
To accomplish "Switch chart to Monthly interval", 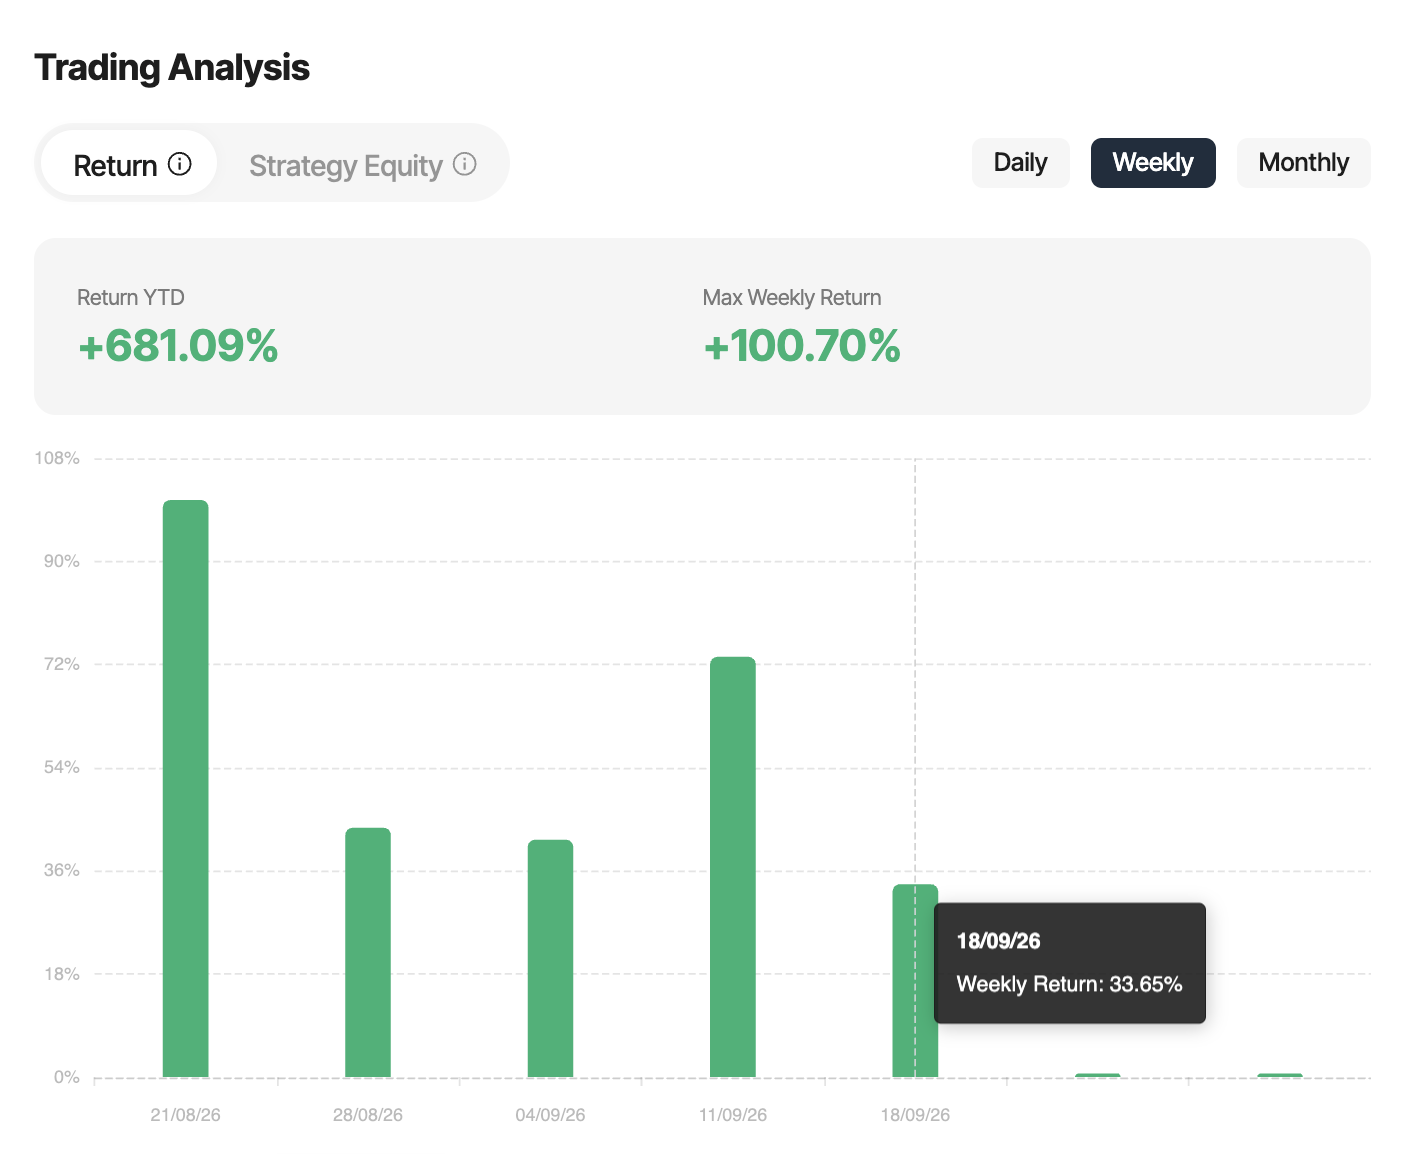I will (1304, 163).
